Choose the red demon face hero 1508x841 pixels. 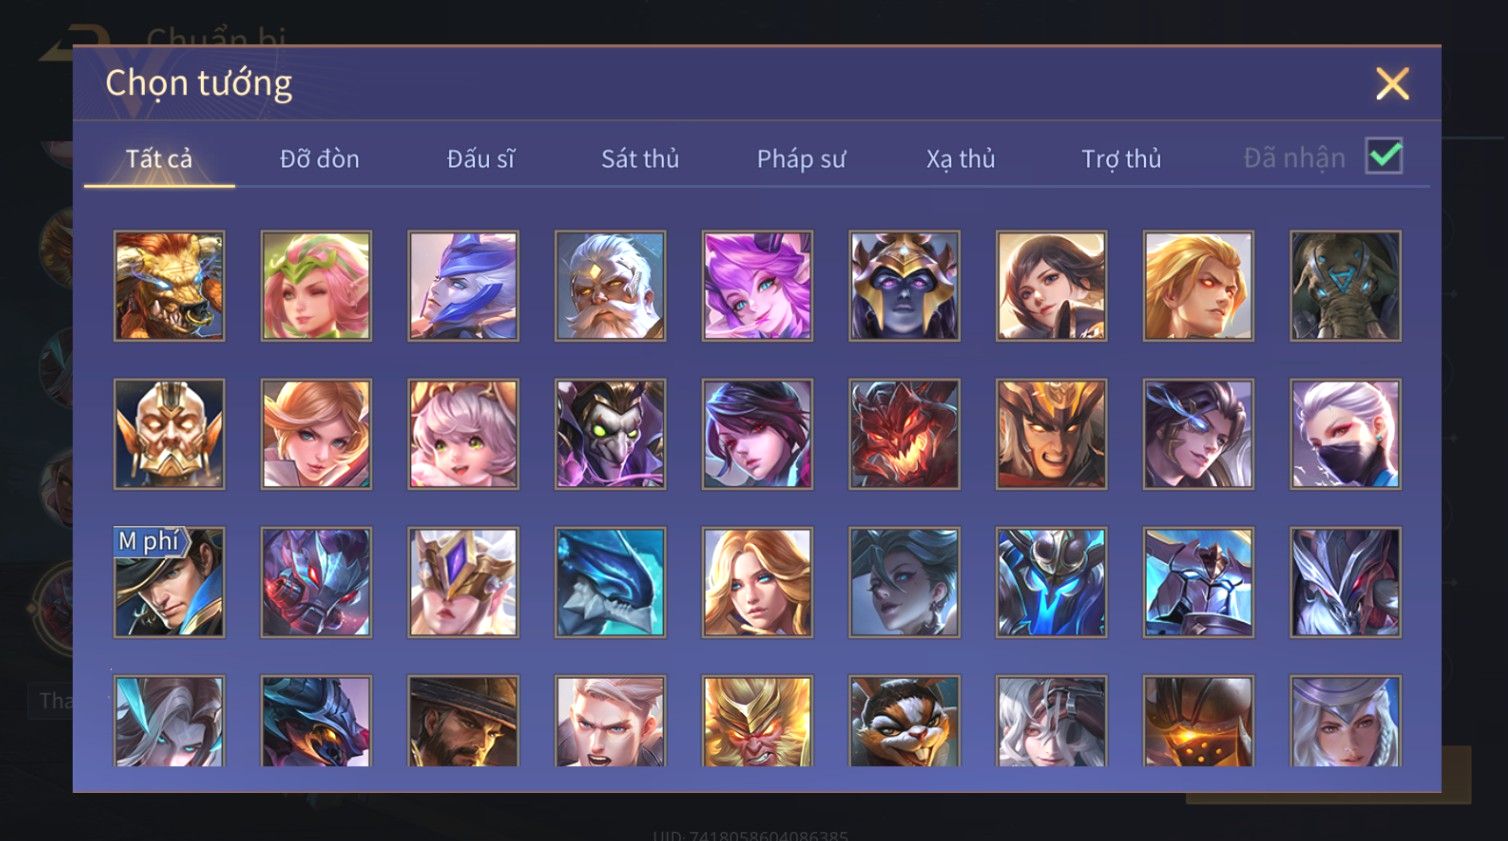pyautogui.click(x=904, y=434)
